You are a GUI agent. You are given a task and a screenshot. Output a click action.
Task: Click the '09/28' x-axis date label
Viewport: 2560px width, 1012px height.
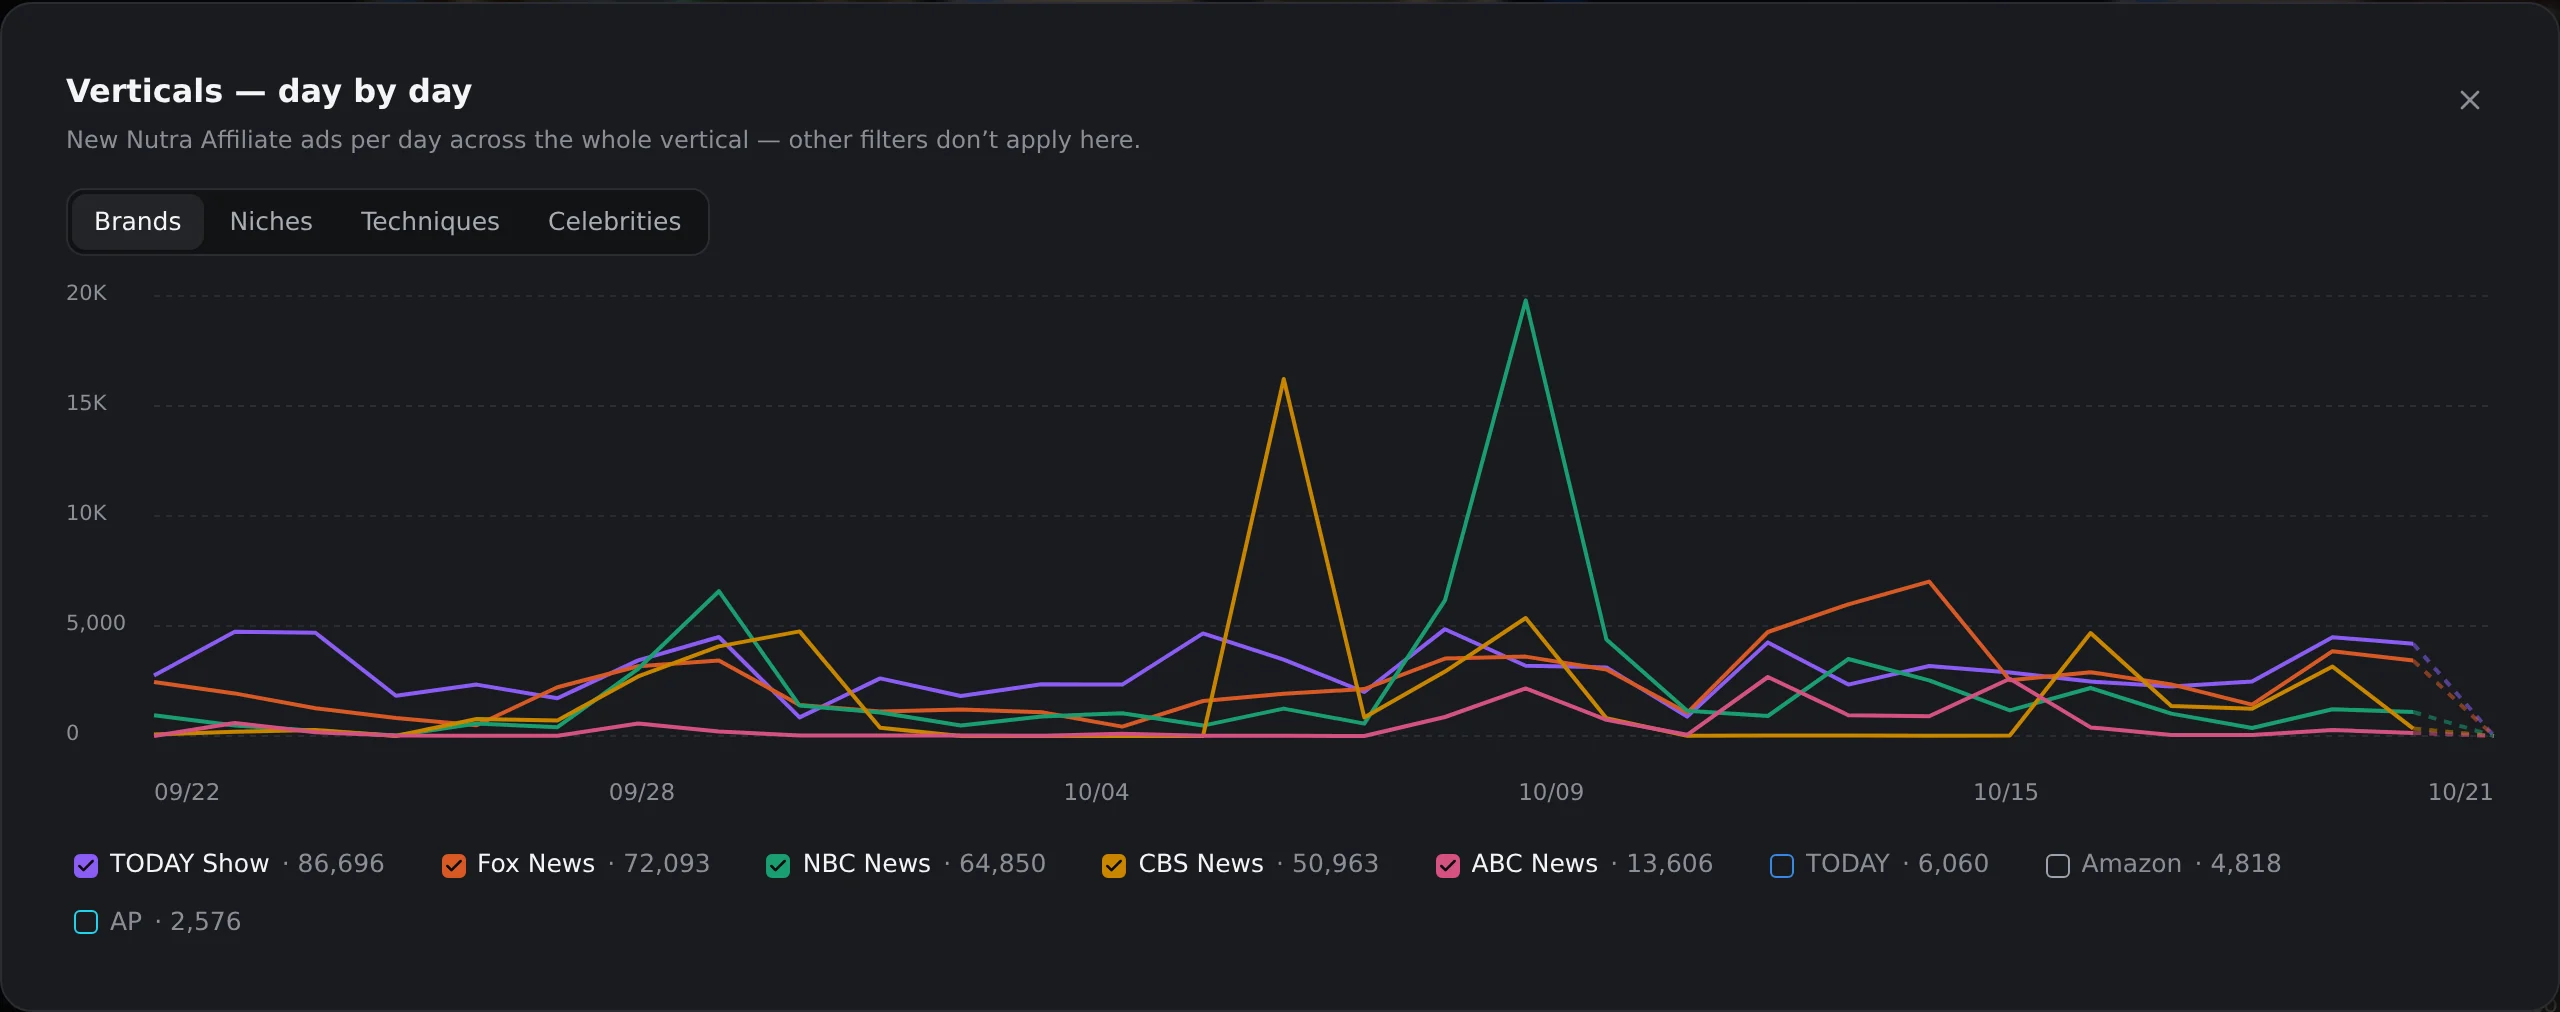(x=641, y=792)
